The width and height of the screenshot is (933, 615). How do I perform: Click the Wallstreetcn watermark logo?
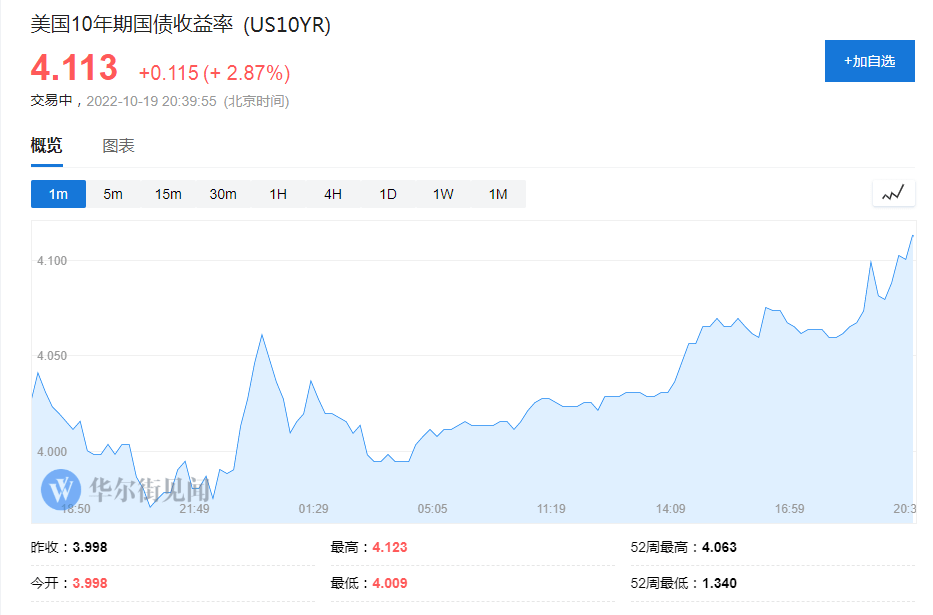pyautogui.click(x=61, y=490)
